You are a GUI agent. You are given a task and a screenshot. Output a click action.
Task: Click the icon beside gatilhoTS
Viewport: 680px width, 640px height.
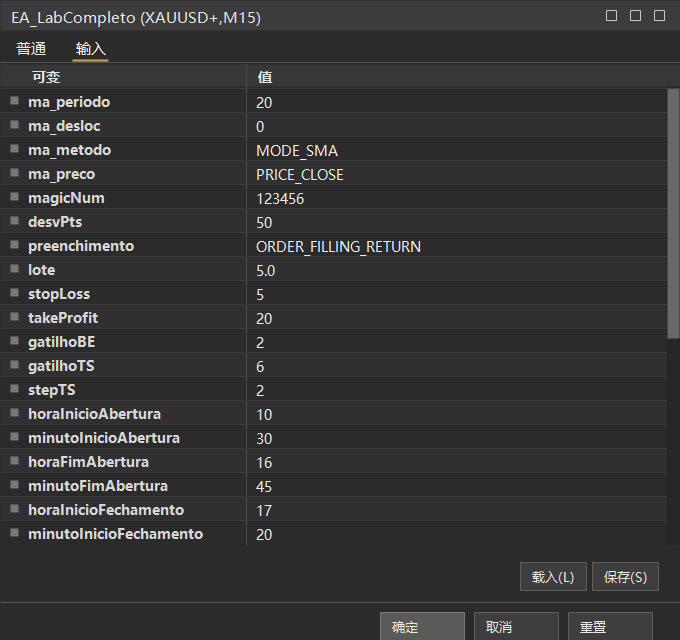tap(14, 365)
